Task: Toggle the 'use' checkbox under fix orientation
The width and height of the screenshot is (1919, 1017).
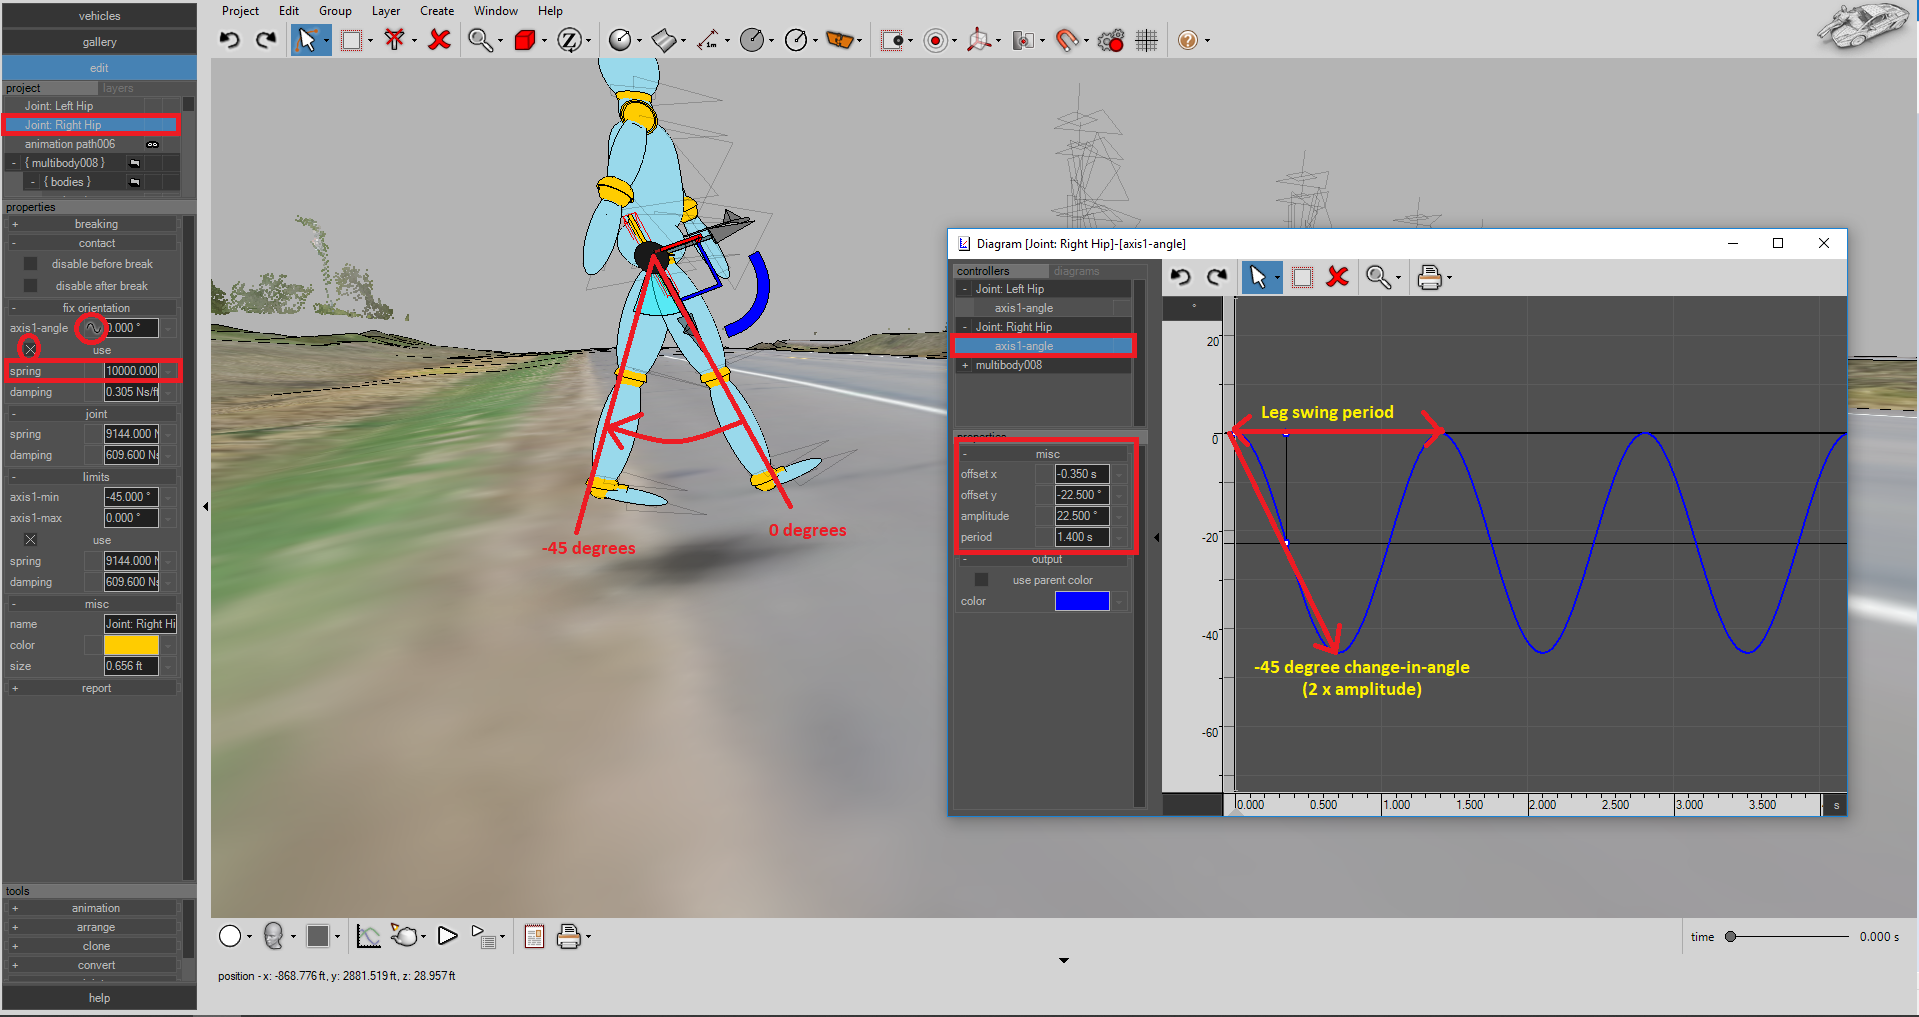Action: (30, 349)
